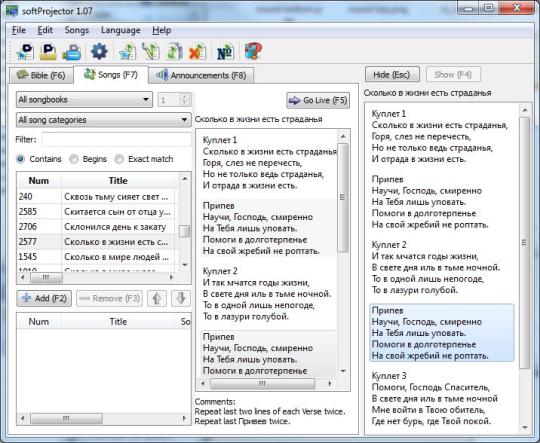540x443 pixels.
Task: Open settings via the blue gear icon
Action: coord(99,52)
